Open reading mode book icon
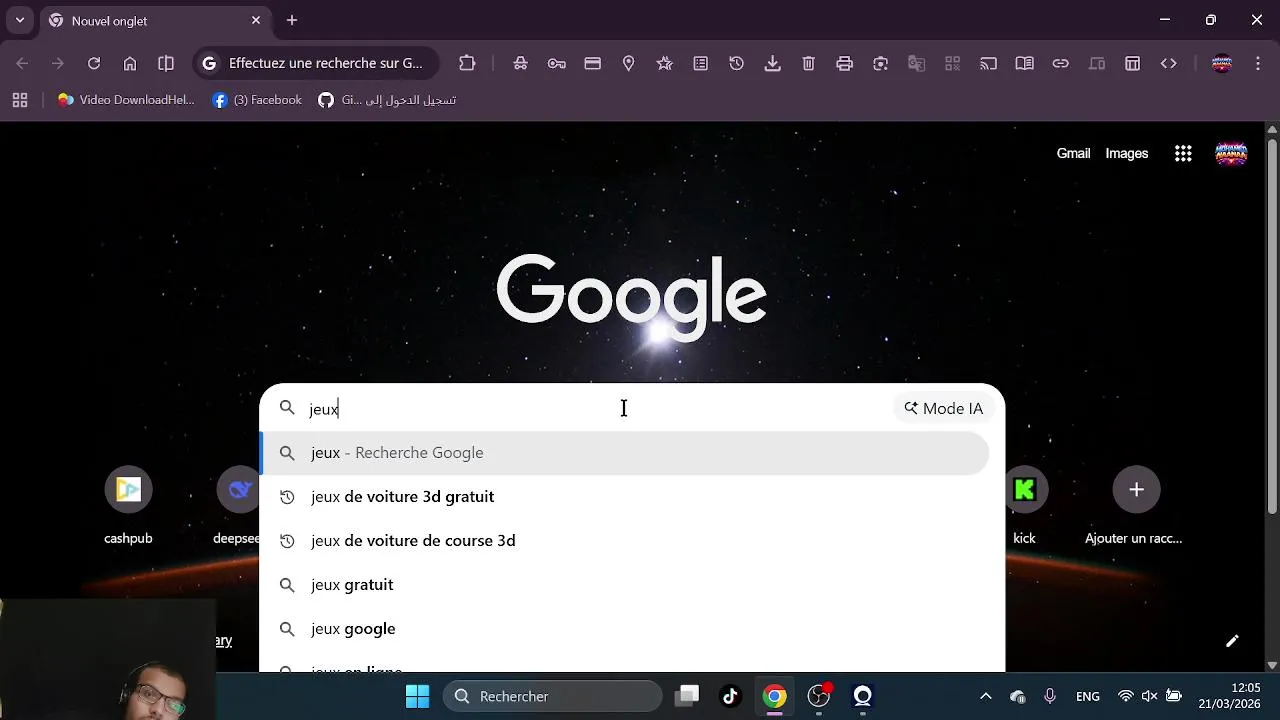Image resolution: width=1280 pixels, height=720 pixels. point(1025,63)
